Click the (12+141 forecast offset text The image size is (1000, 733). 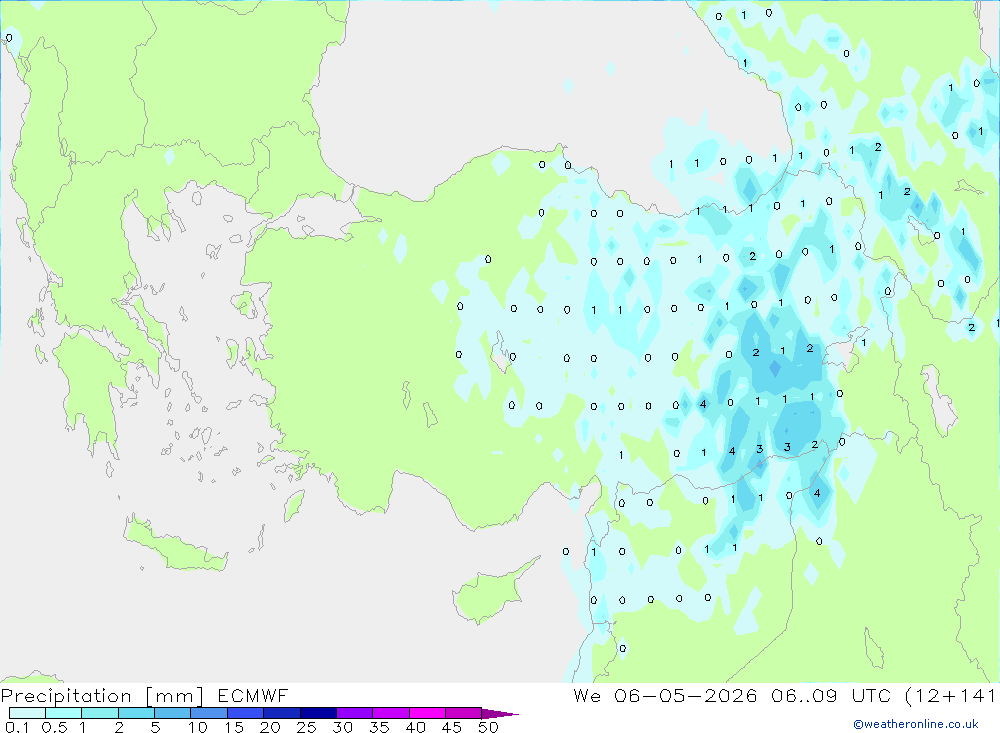(951, 696)
